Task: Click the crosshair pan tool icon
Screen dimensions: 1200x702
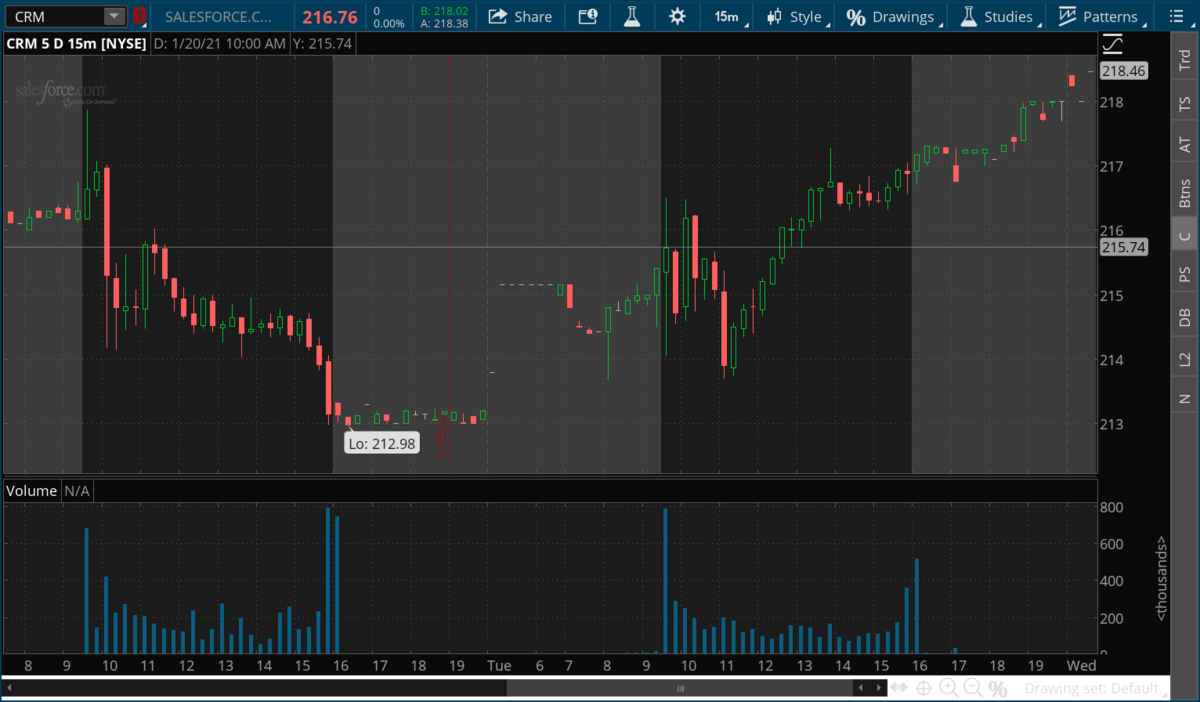Action: tap(923, 688)
